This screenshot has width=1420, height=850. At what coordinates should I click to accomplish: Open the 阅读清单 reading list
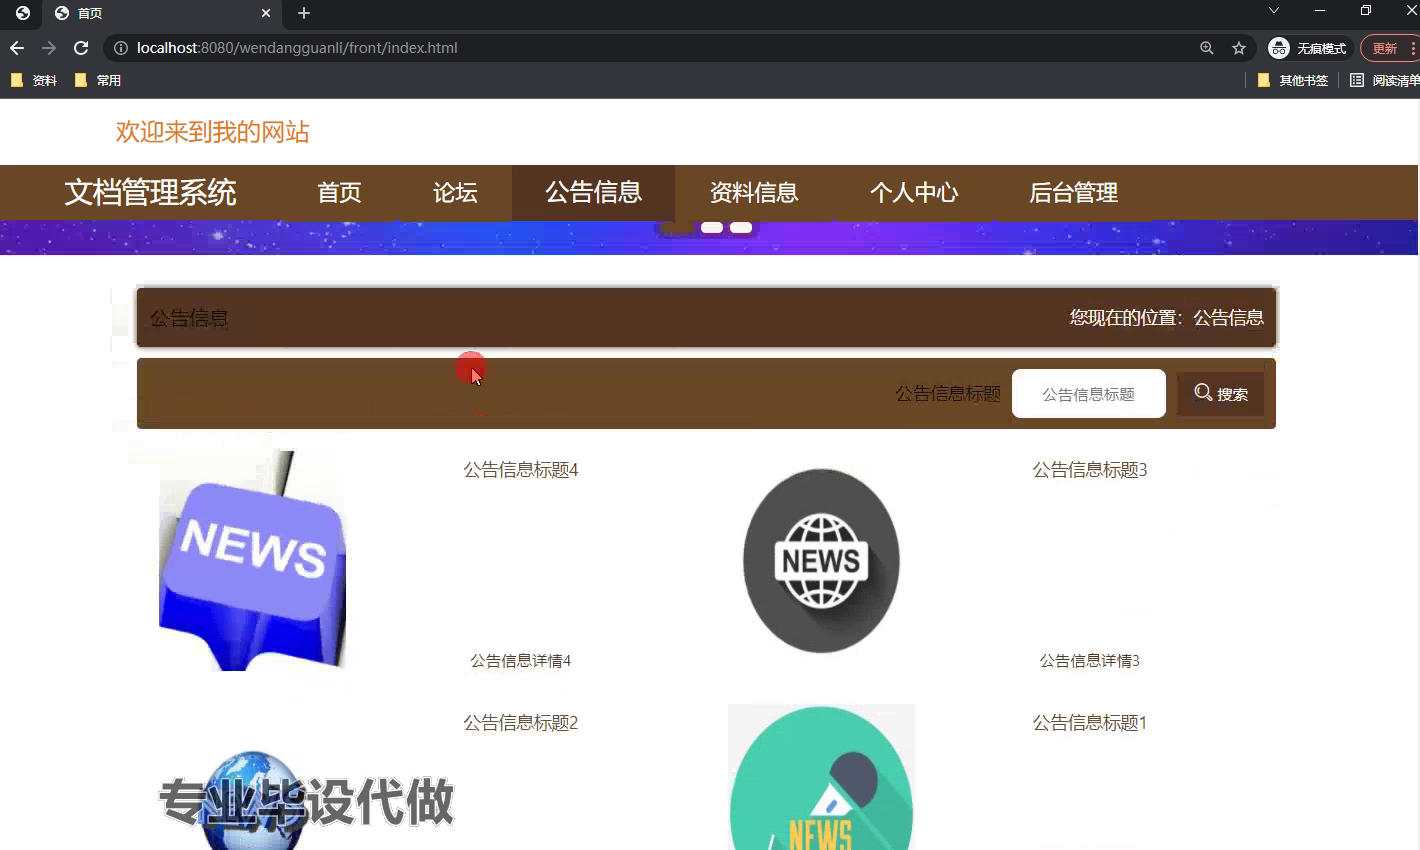coord(1385,80)
